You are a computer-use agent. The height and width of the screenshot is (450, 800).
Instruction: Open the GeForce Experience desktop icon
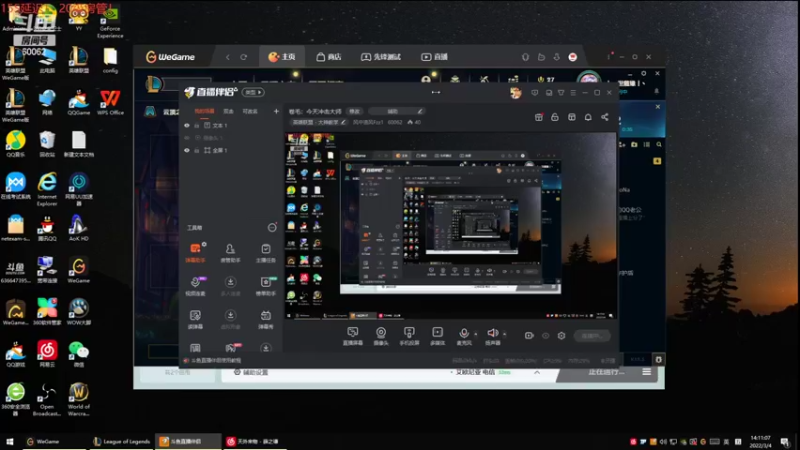point(110,23)
